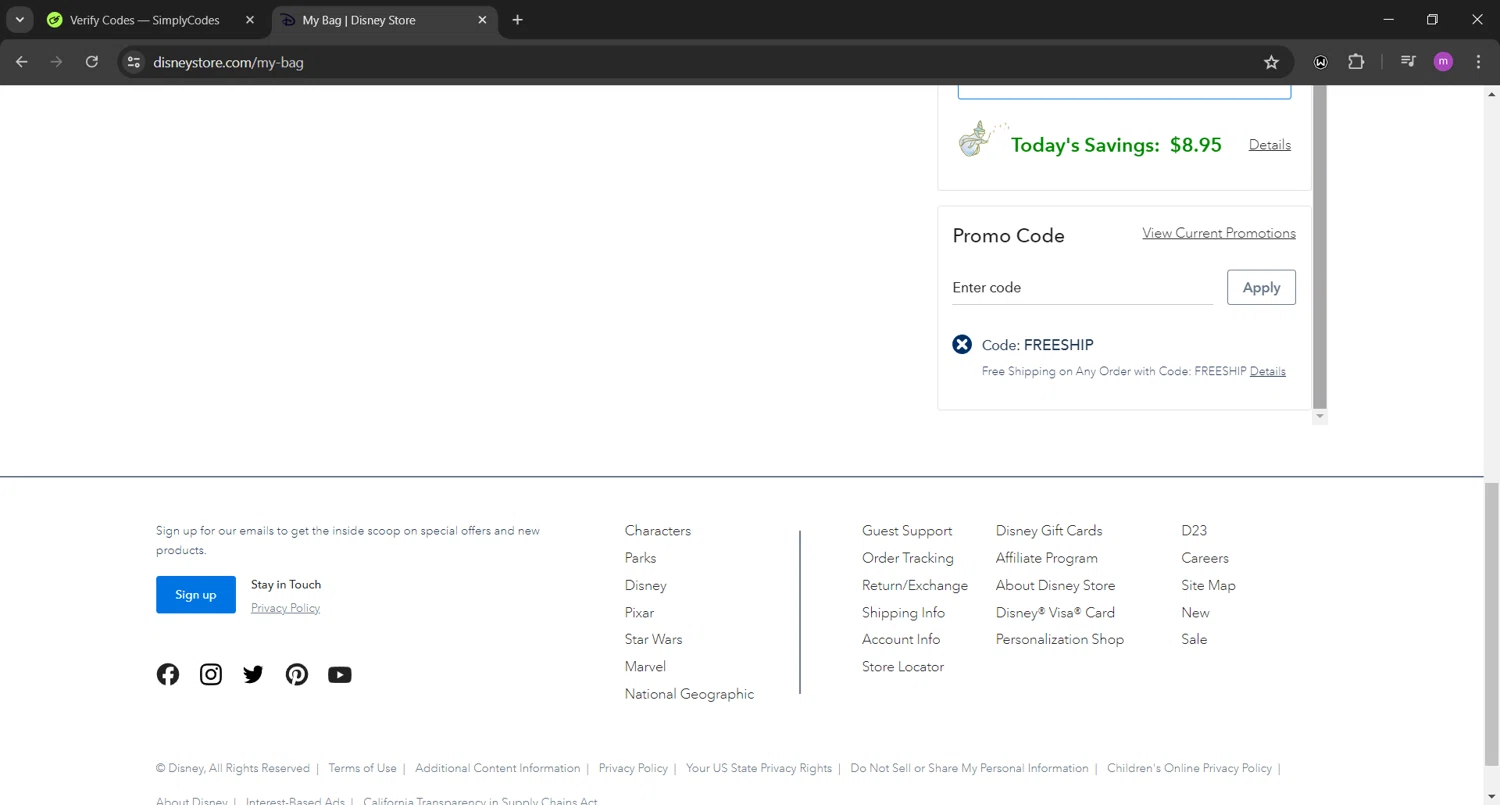Open the tab search dropdown arrow
This screenshot has width=1500, height=805.
(x=19, y=20)
